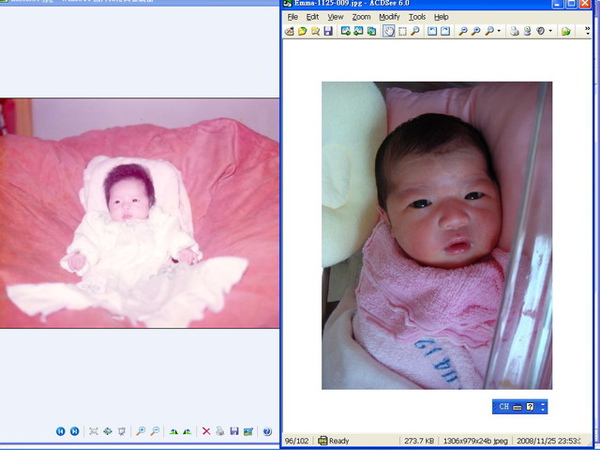Viewport: 600px width, 450px height.
Task: Click Picture Viewer's floppy disk copy-to icon
Action: pos(234,431)
